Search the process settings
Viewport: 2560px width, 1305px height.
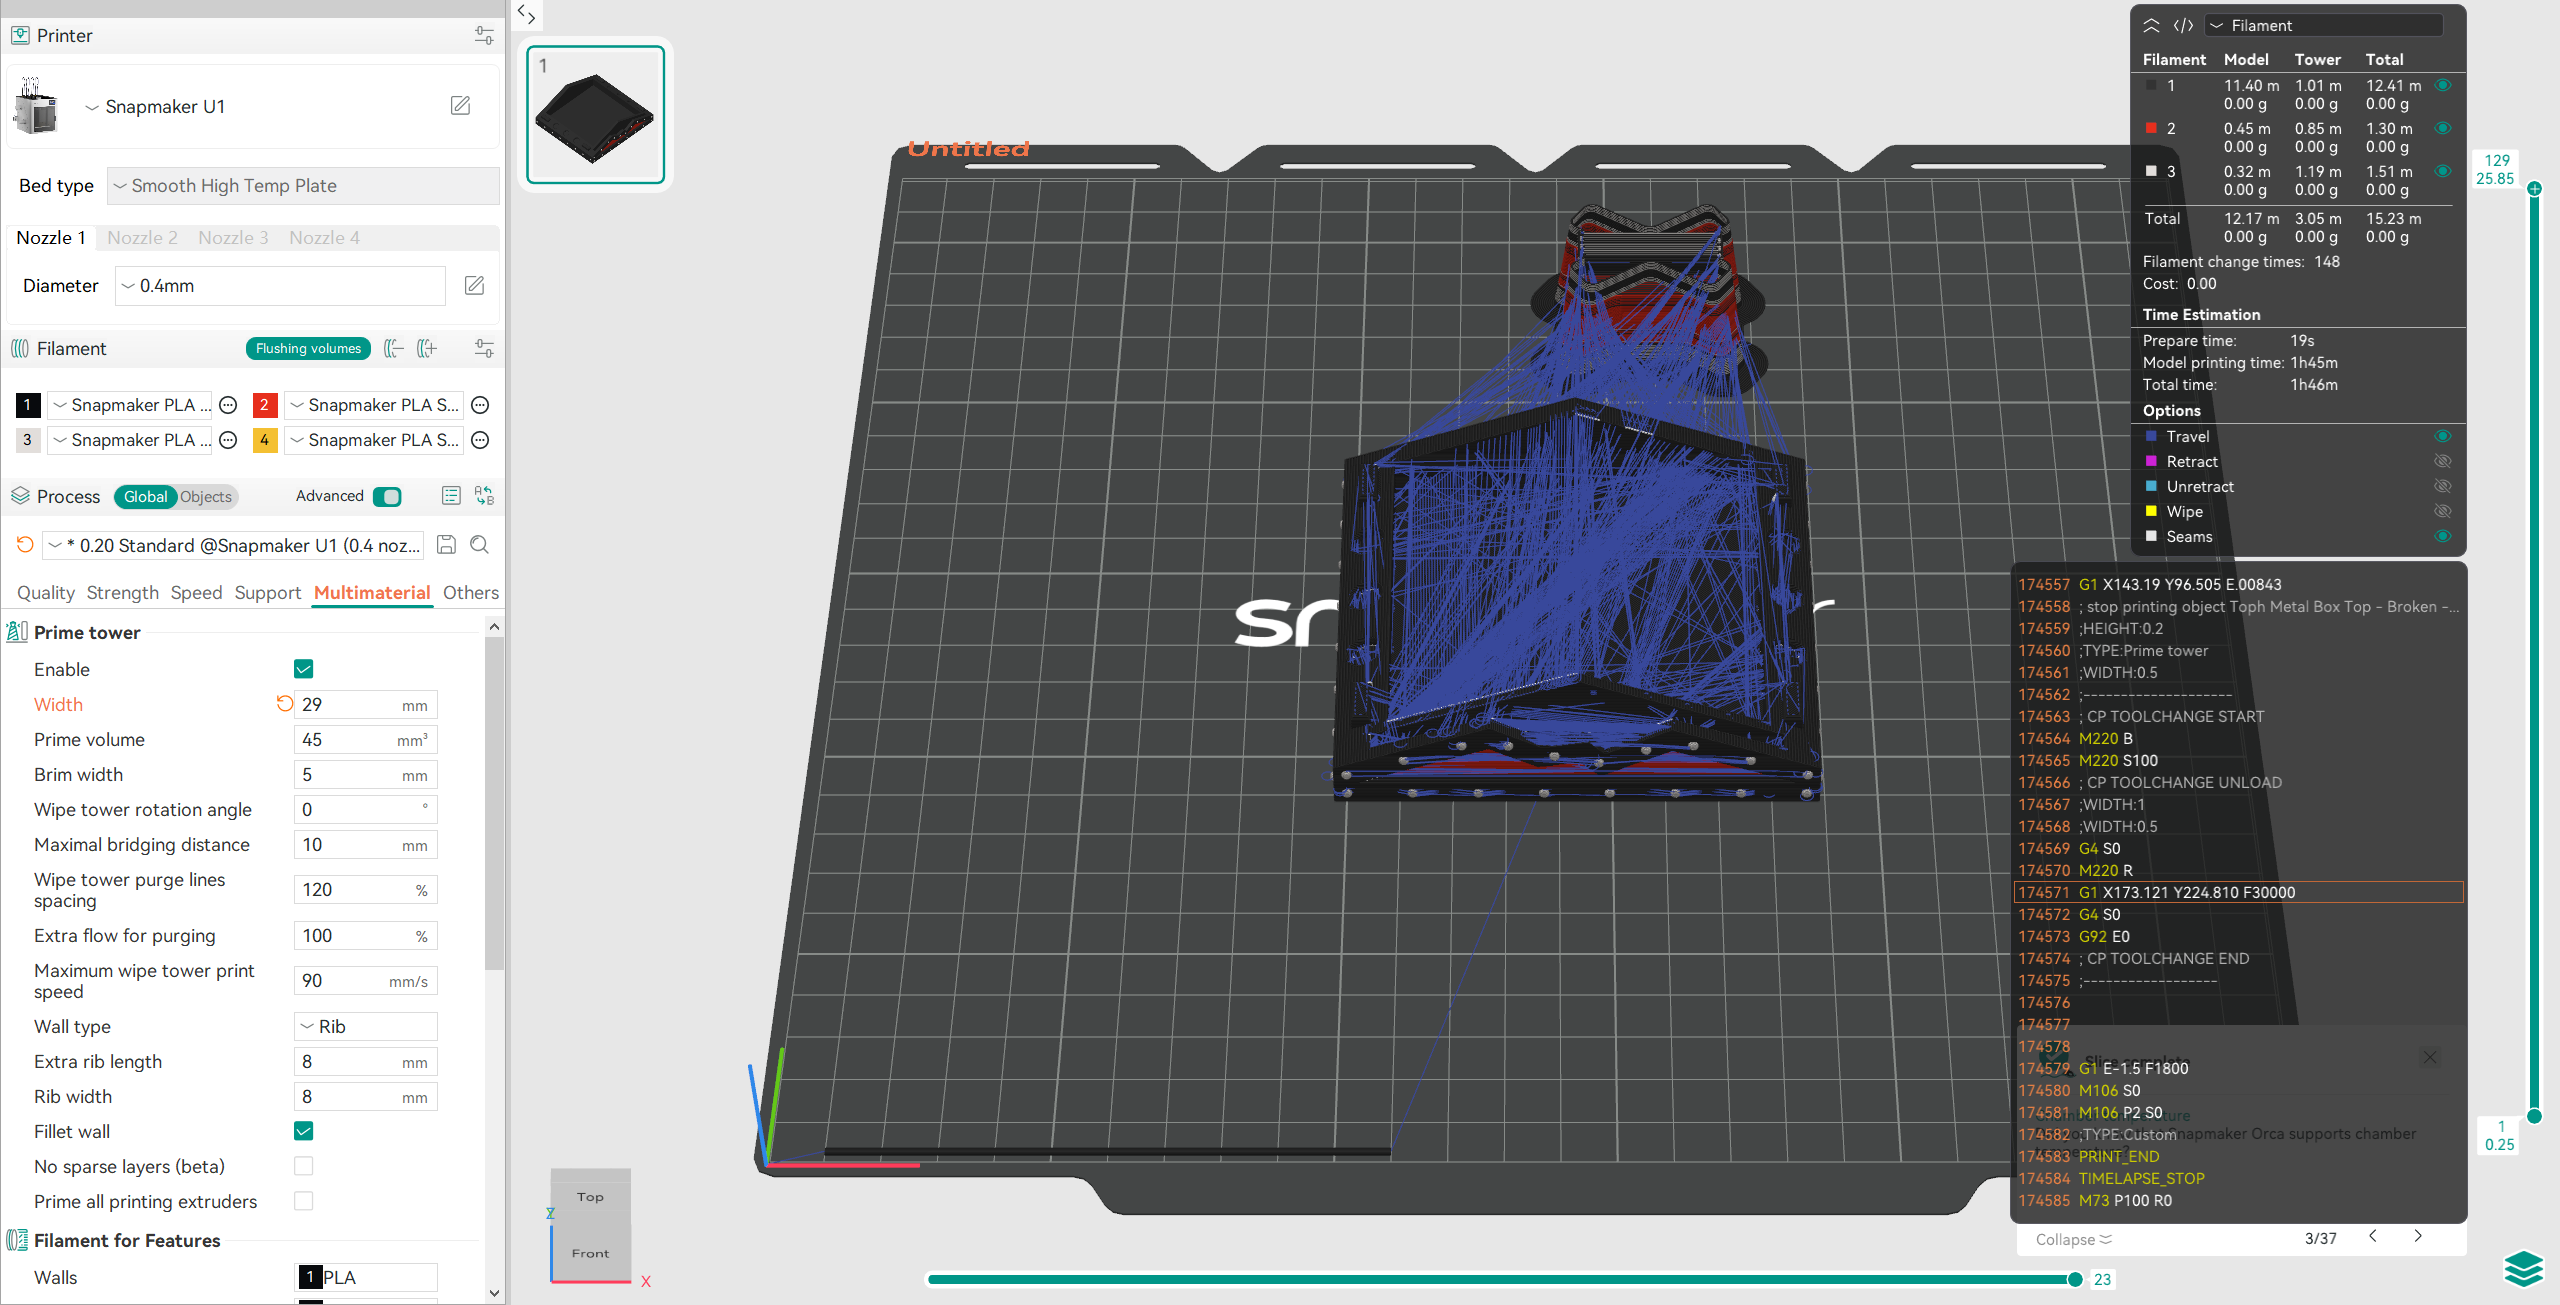(480, 545)
